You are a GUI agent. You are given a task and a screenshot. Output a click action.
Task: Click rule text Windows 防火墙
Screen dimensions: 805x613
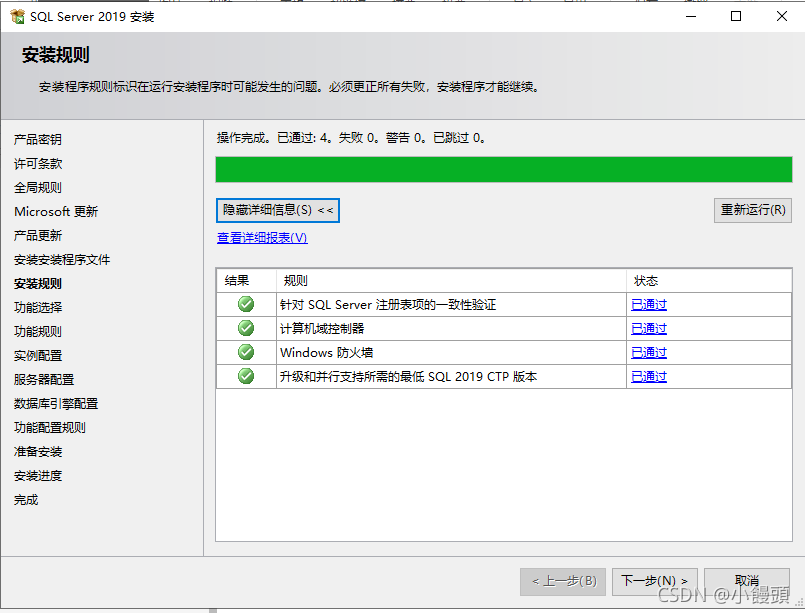tap(327, 353)
